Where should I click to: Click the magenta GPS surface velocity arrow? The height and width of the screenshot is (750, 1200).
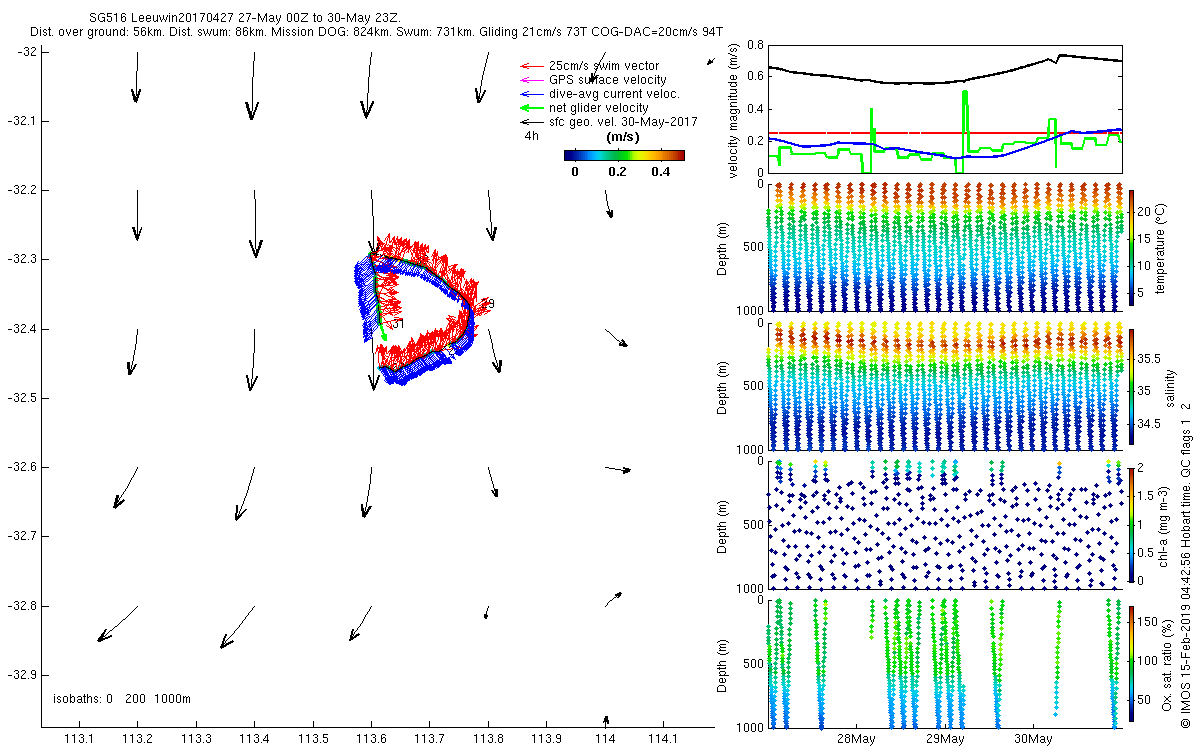[530, 80]
